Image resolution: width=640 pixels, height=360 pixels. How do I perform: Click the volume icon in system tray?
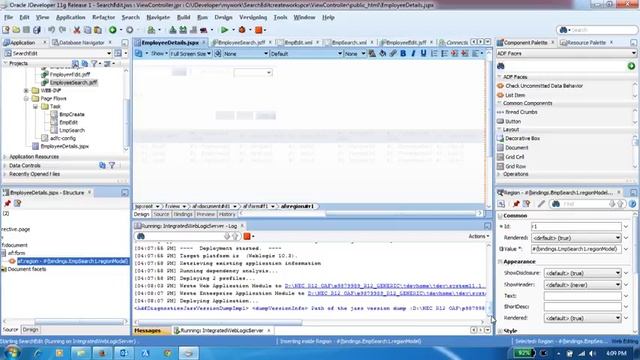tap(592, 353)
